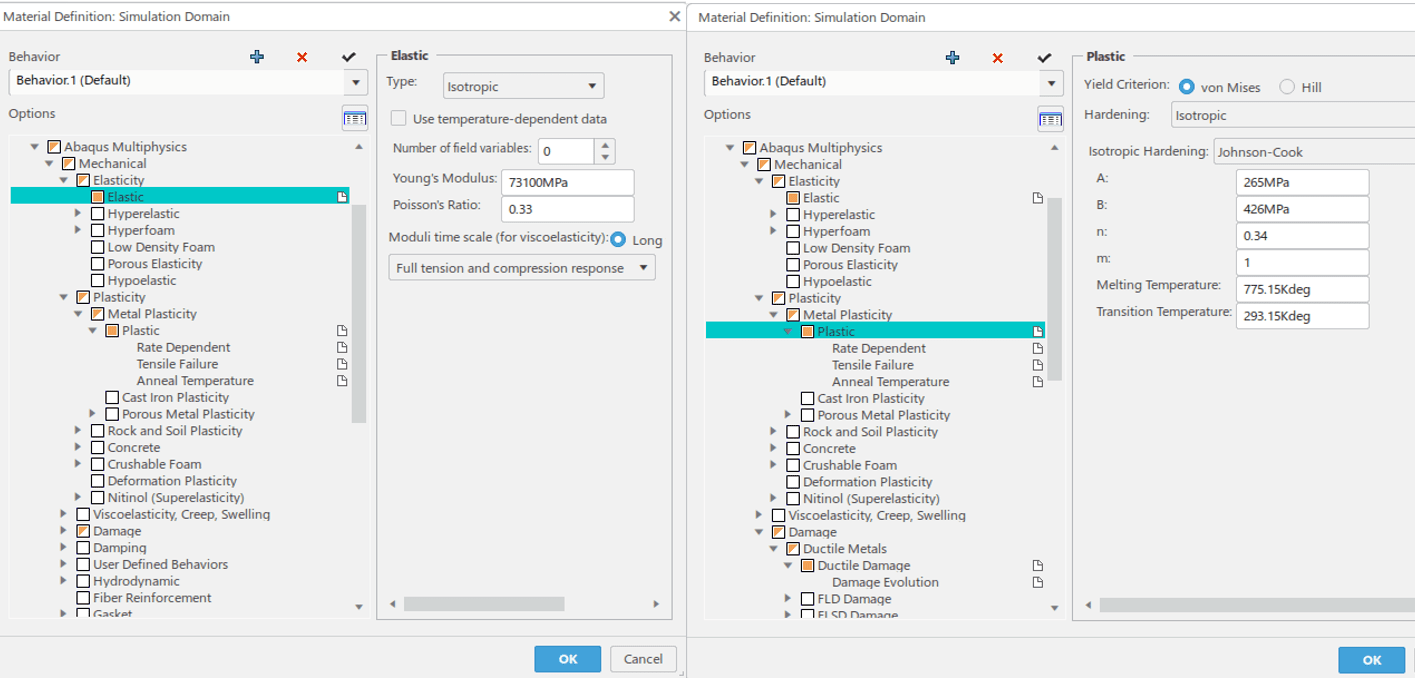Check Cast Iron Plasticity in right window
Screen dimensions: 1415x683
(808, 398)
